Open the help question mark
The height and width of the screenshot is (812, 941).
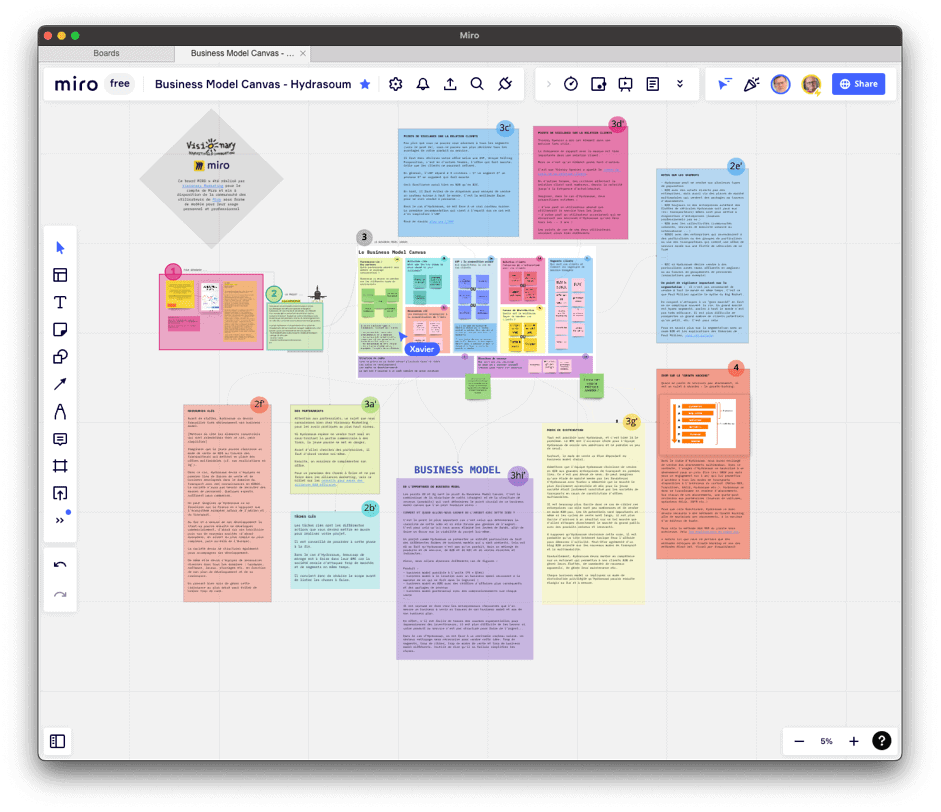881,741
